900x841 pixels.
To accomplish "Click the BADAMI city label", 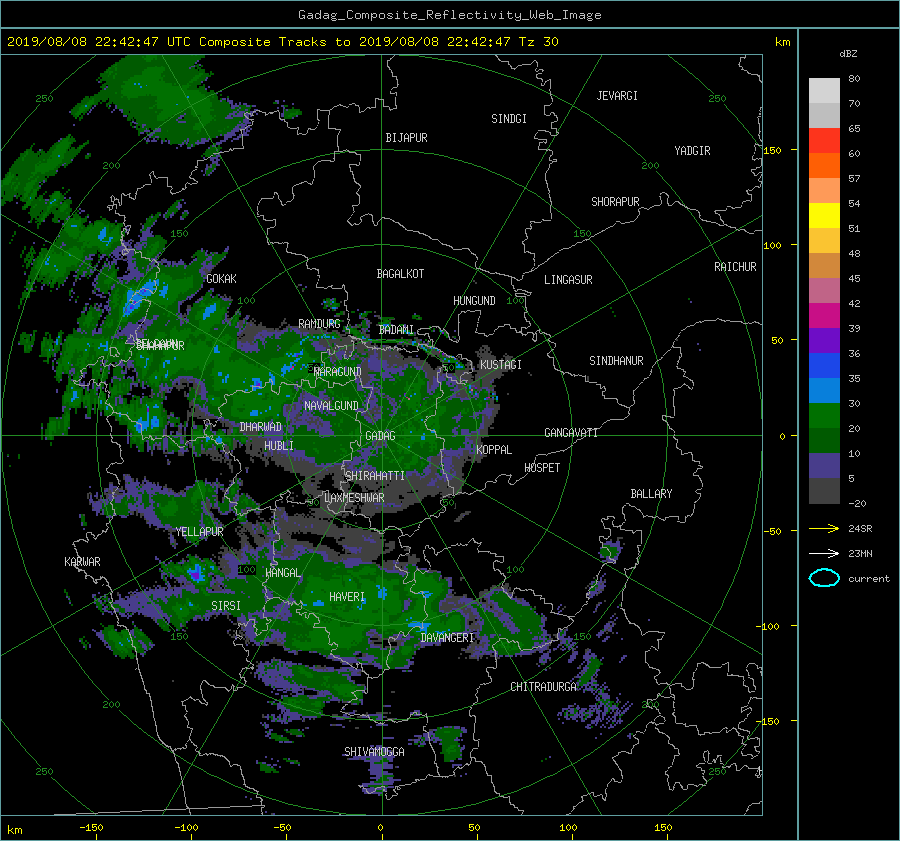I will (396, 330).
